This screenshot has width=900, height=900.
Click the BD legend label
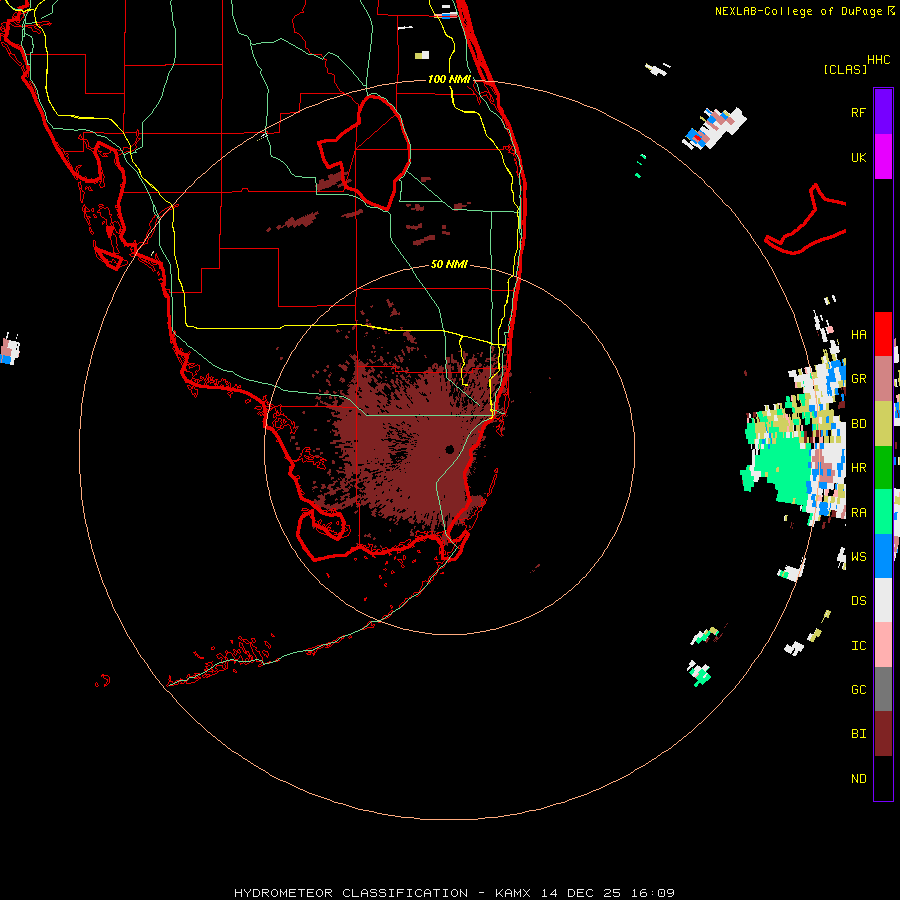(x=858, y=424)
